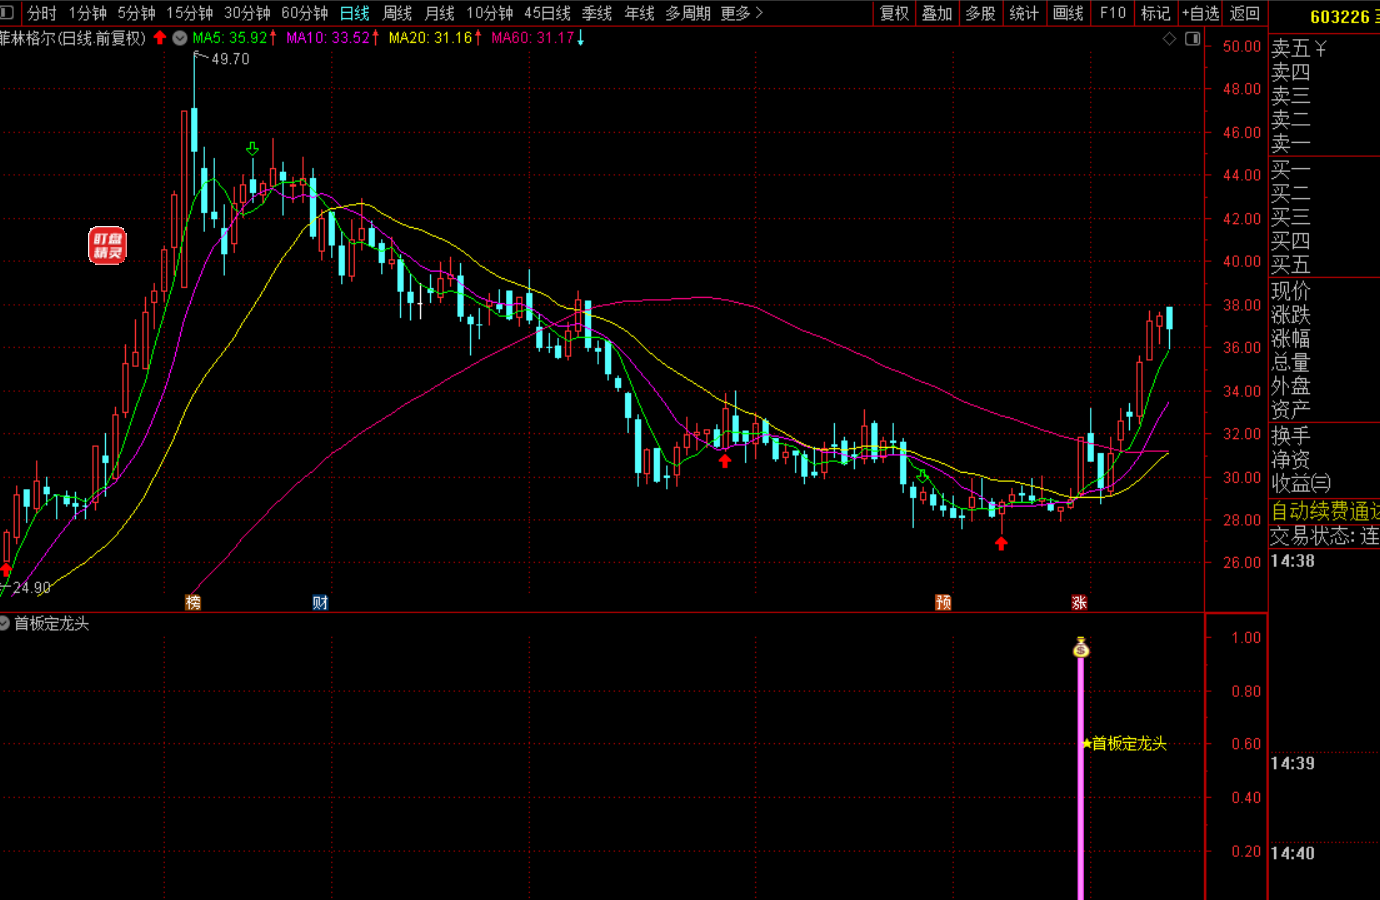Click the 返回 button
The width and height of the screenshot is (1380, 900).
pos(1244,13)
